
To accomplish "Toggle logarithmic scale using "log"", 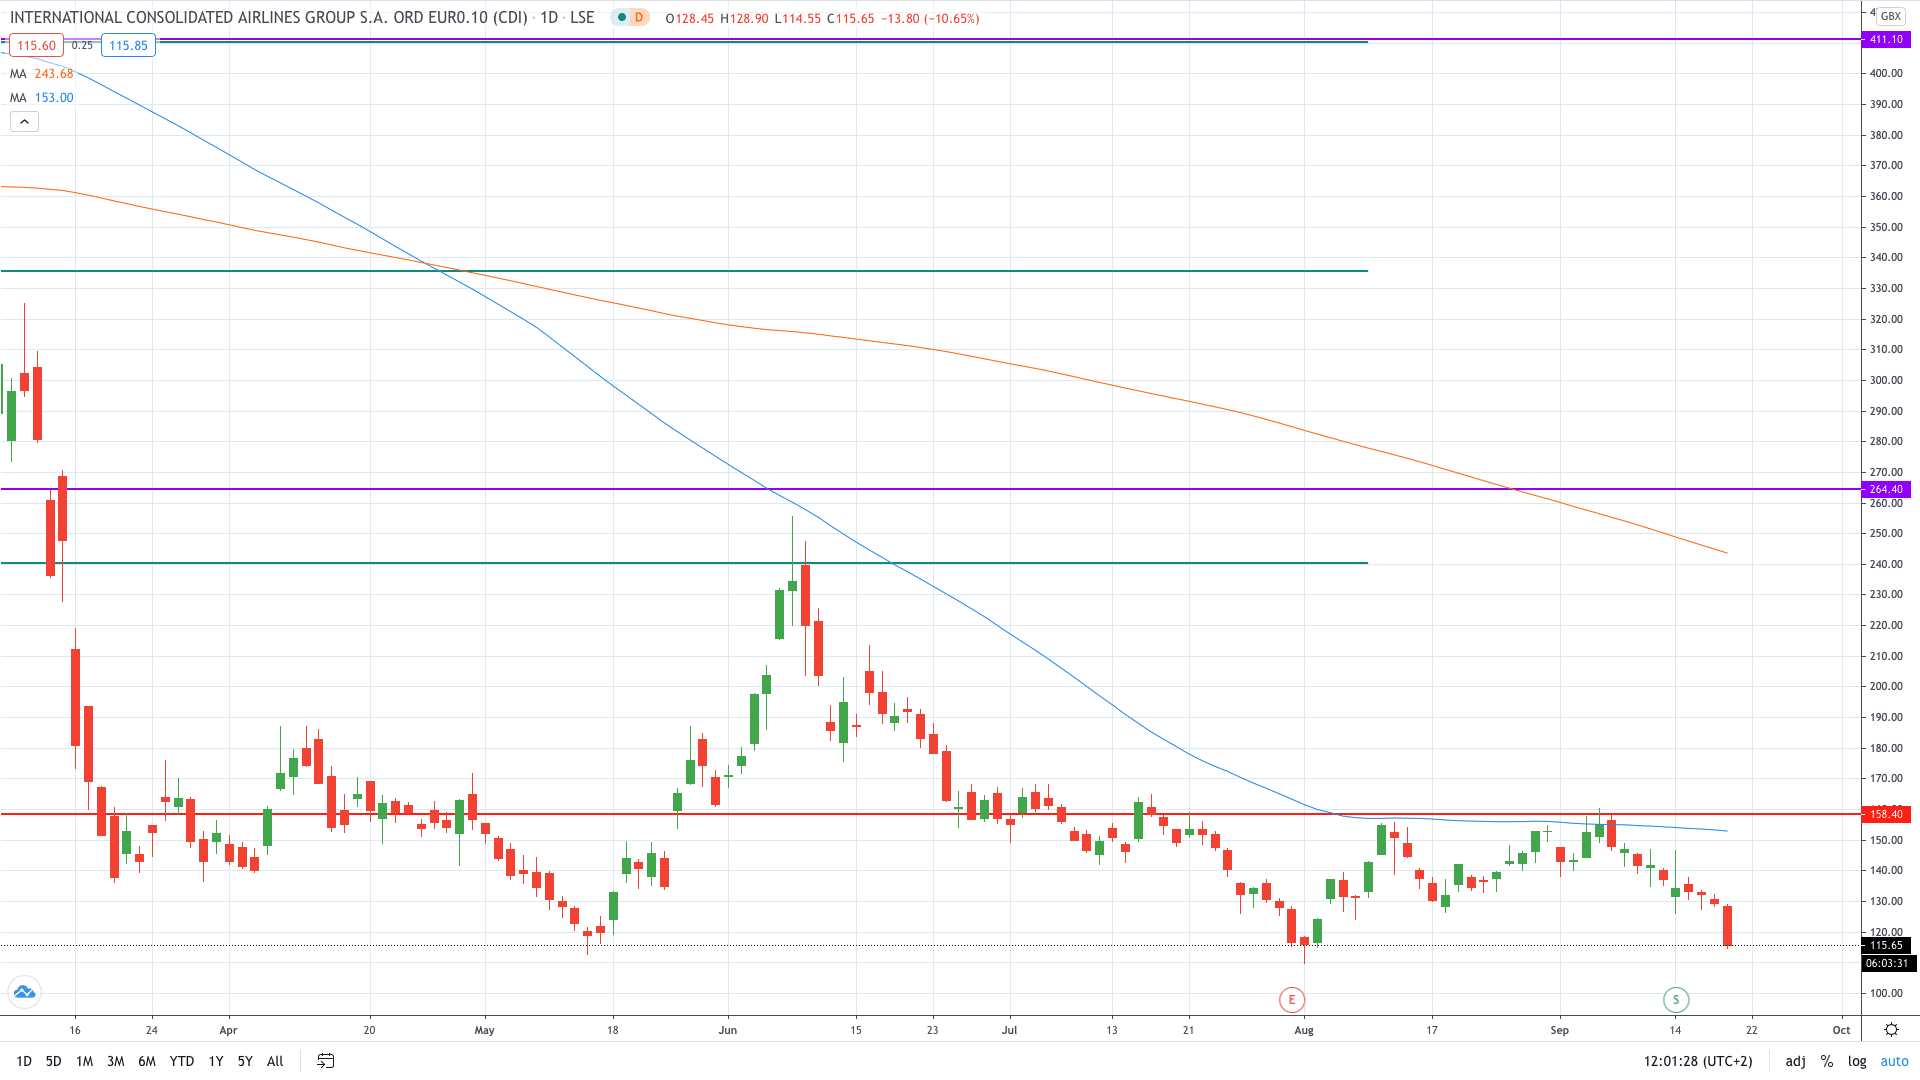I will click(1857, 1061).
